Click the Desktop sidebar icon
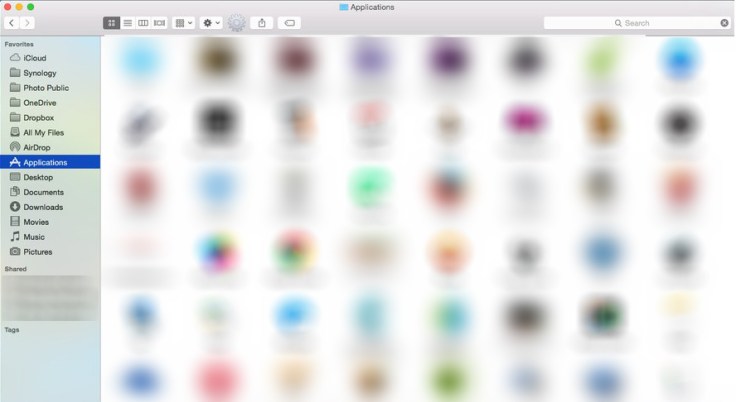This screenshot has height=402, width=736. click(x=15, y=177)
